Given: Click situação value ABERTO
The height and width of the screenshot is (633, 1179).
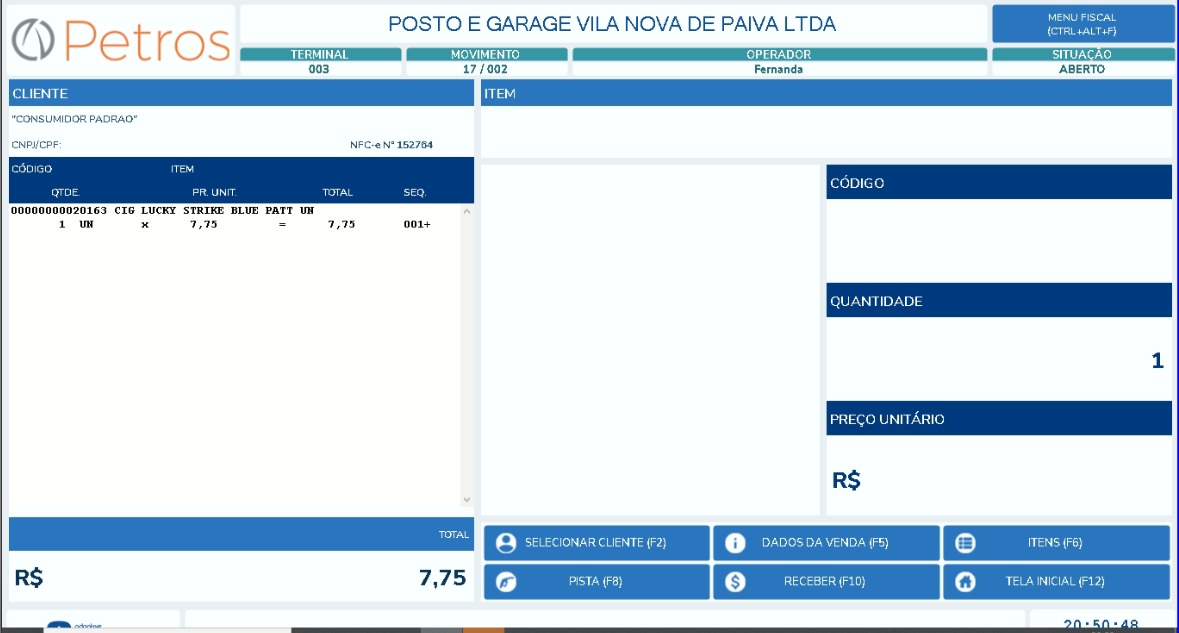Looking at the screenshot, I should pos(1081,69).
